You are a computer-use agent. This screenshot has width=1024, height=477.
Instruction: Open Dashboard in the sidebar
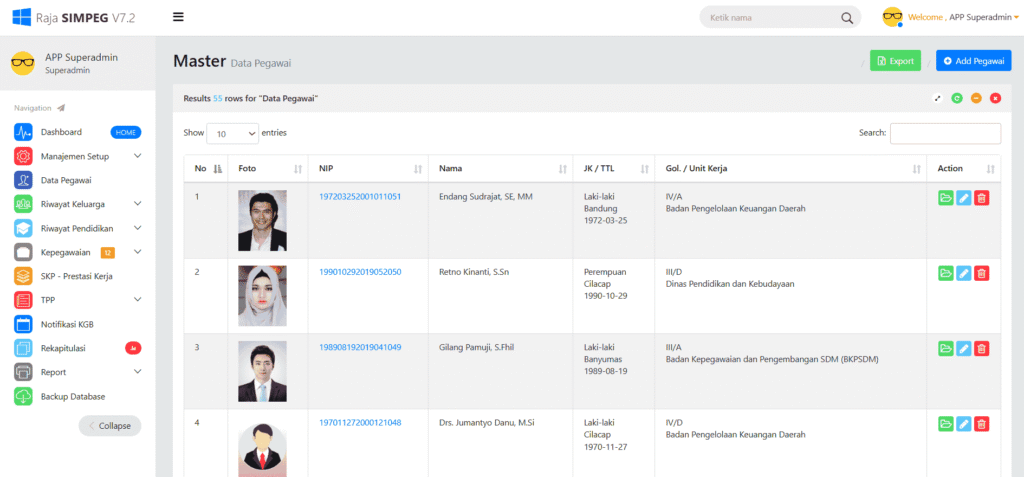[x=62, y=132]
